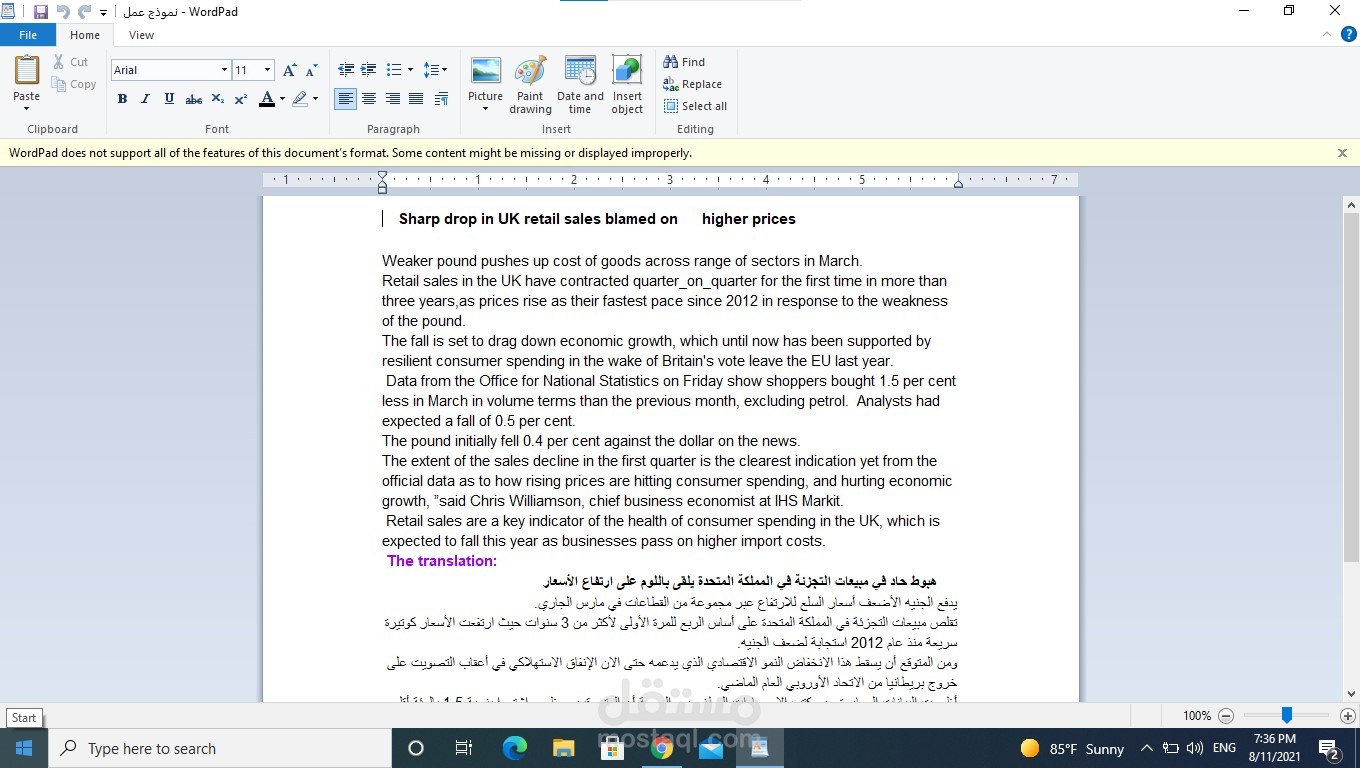Insert the date and time

point(580,85)
